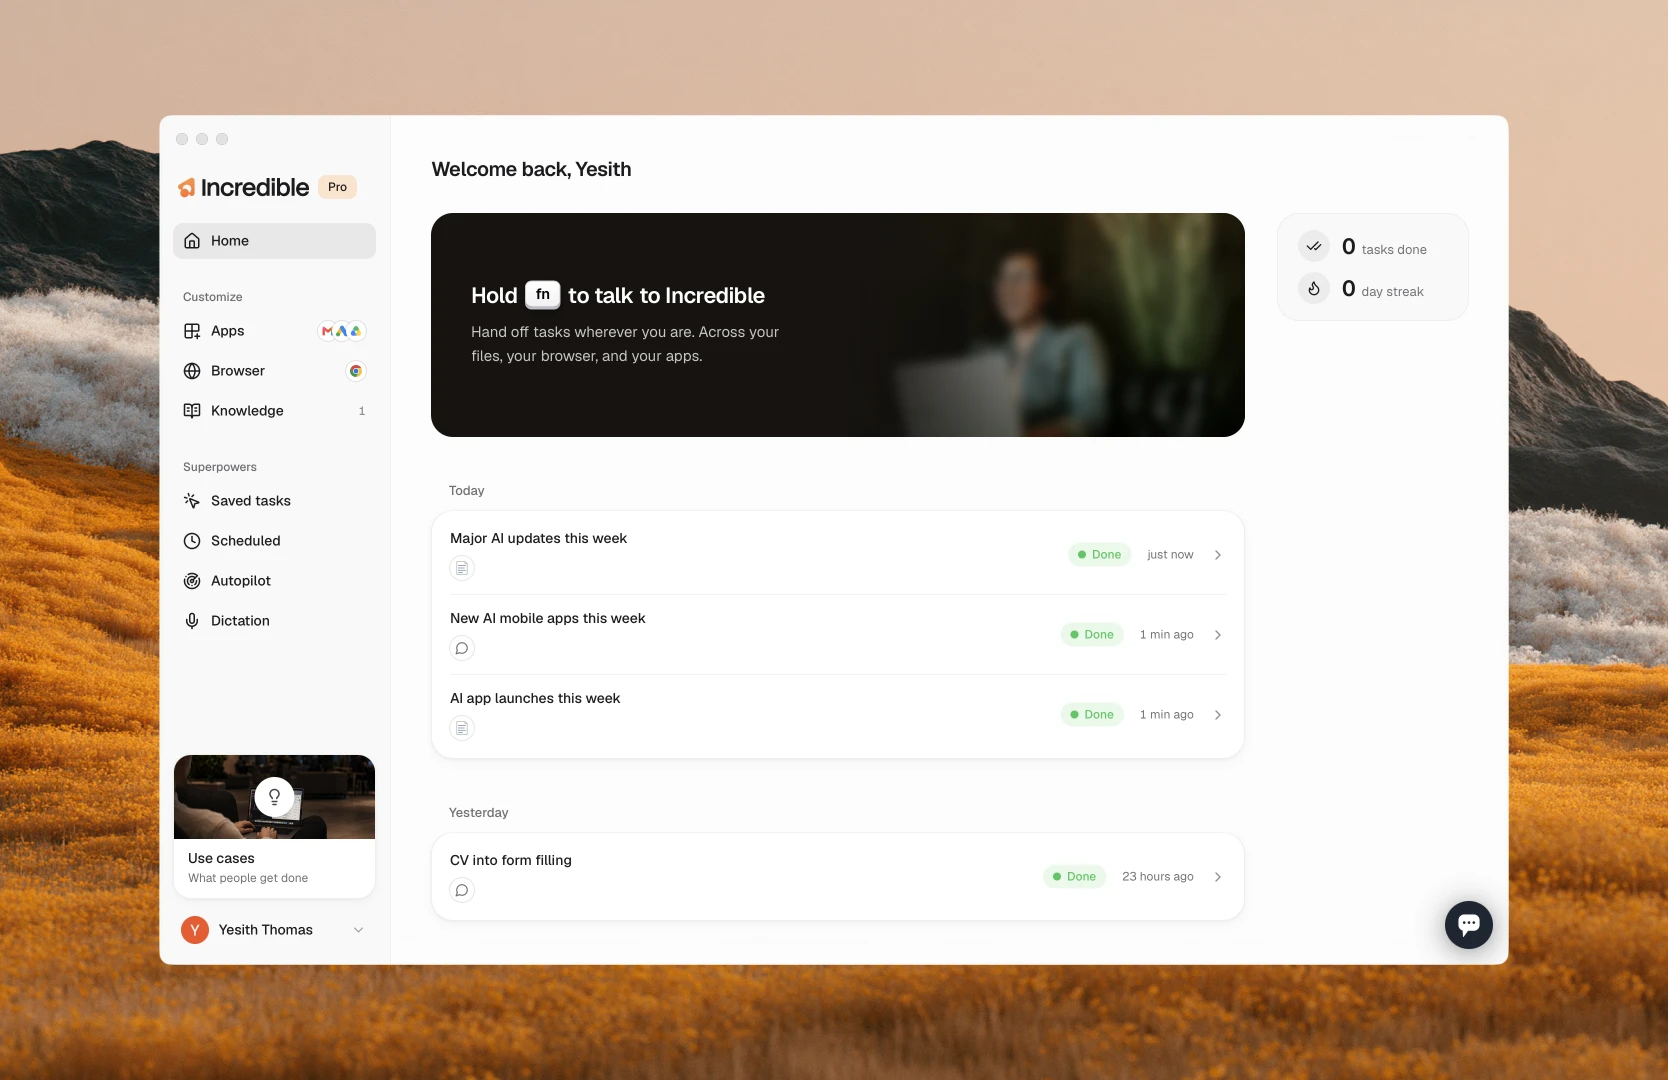The image size is (1668, 1080).
Task: Click the Yesith Thomas name label
Action: (266, 930)
